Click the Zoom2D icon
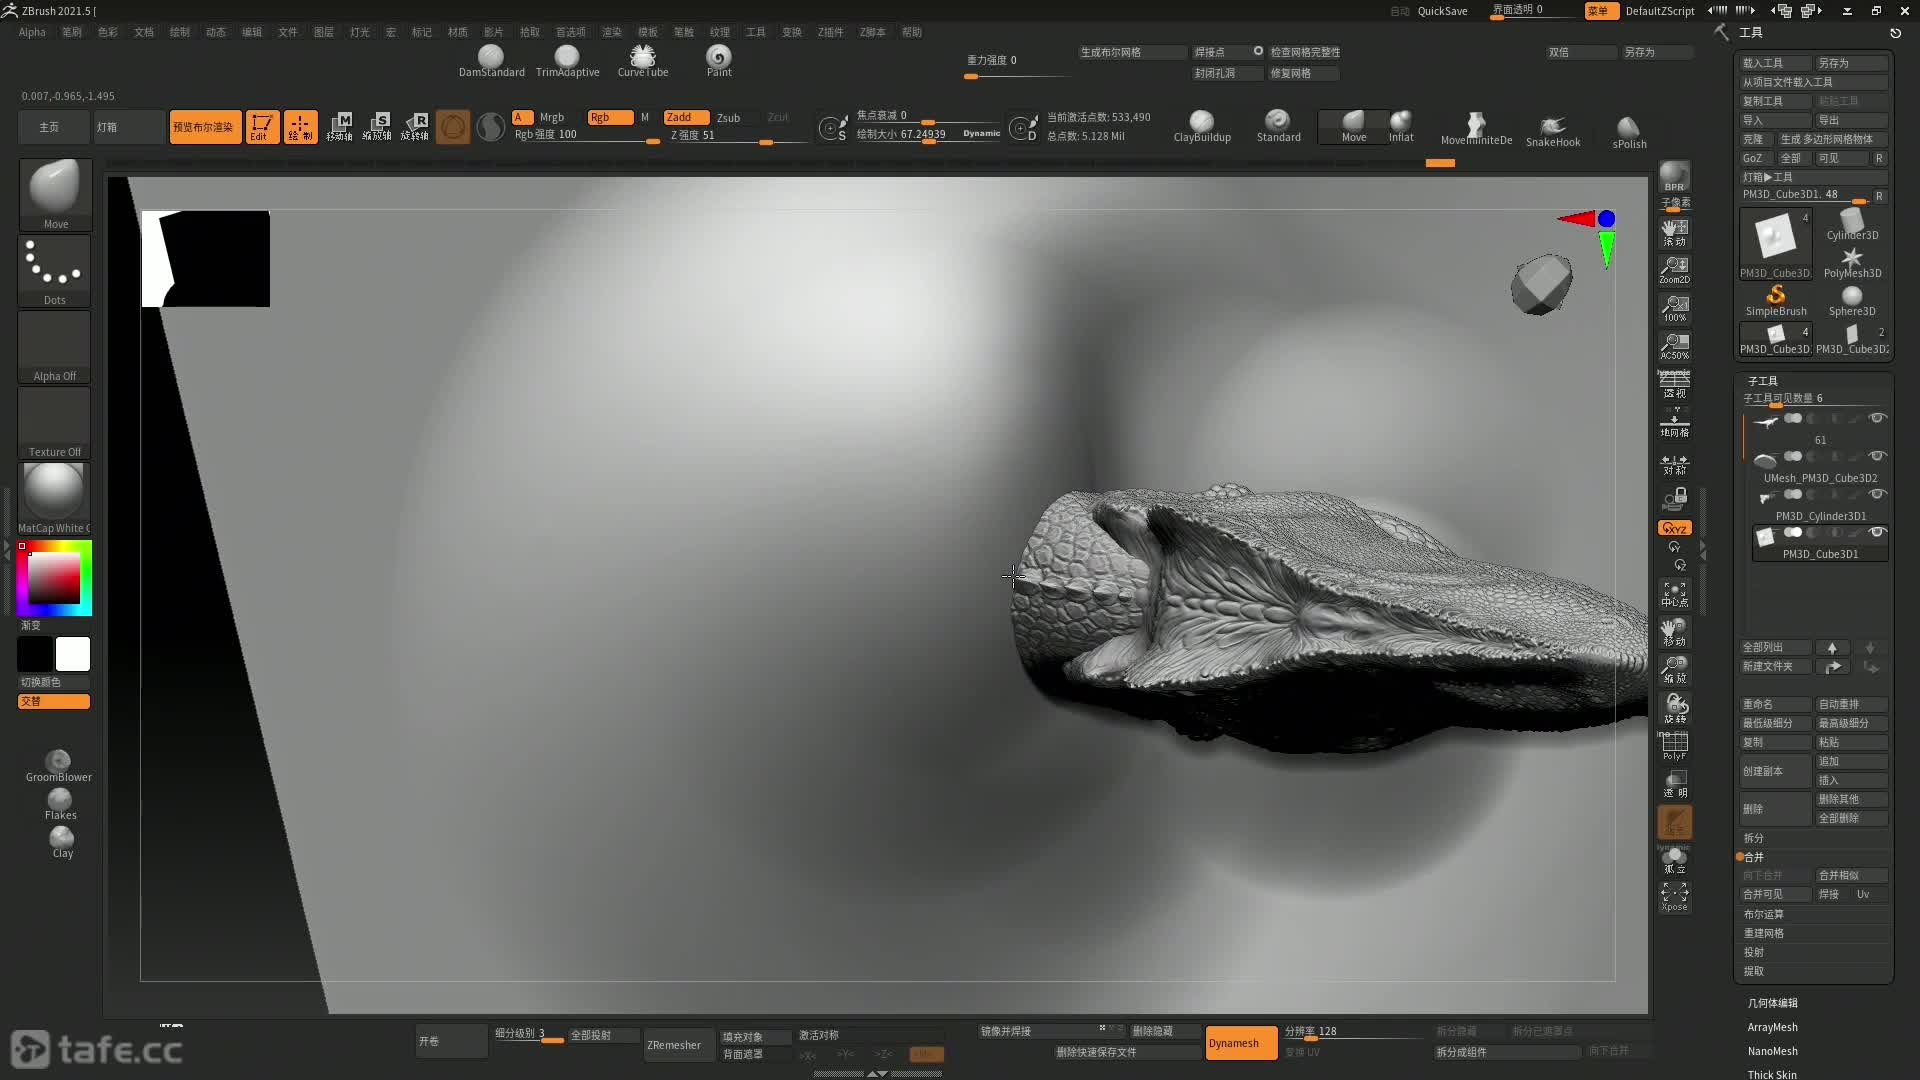This screenshot has height=1080, width=1920. [1674, 270]
